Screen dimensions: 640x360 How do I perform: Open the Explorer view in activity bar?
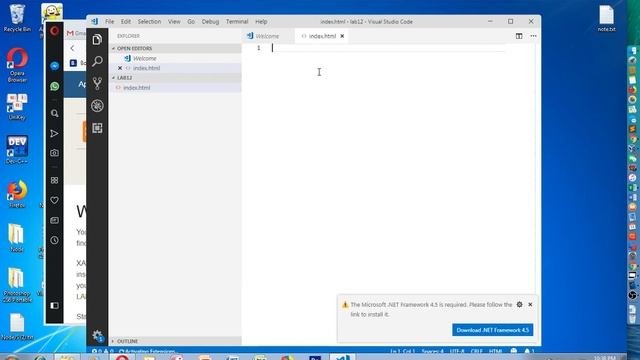(97, 40)
